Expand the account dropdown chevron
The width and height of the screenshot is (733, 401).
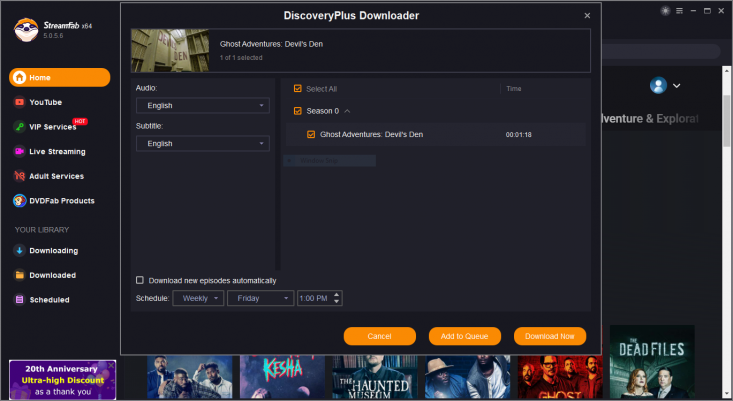coord(676,86)
